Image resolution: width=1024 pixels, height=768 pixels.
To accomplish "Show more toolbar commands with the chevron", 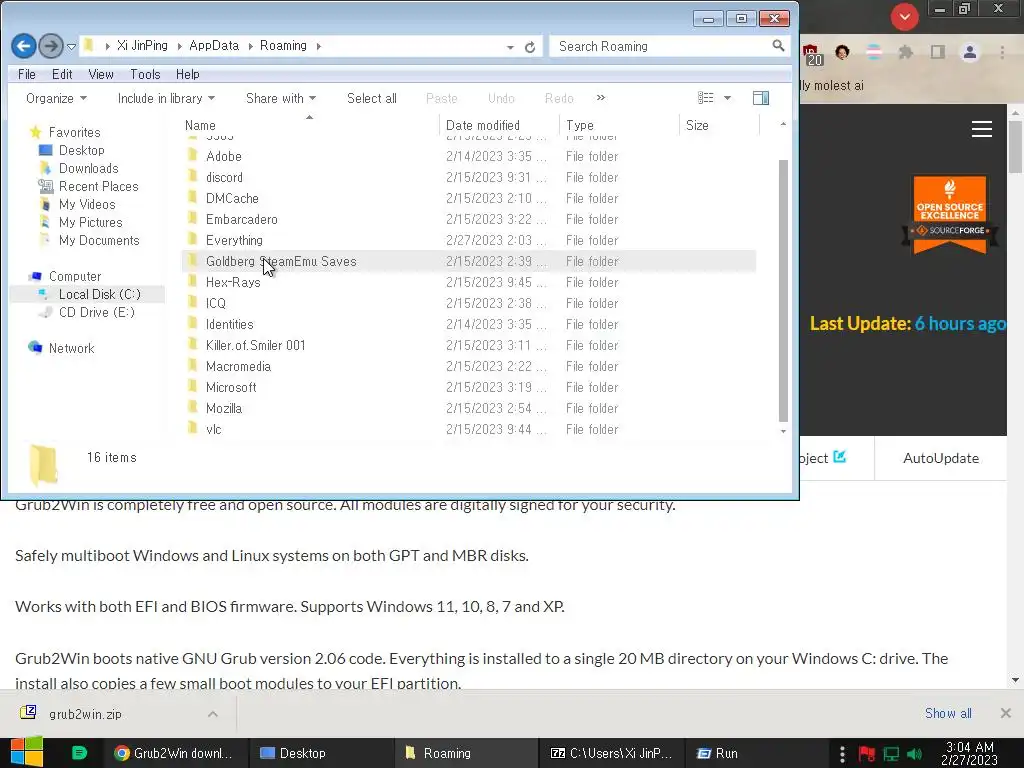I will [x=601, y=98].
